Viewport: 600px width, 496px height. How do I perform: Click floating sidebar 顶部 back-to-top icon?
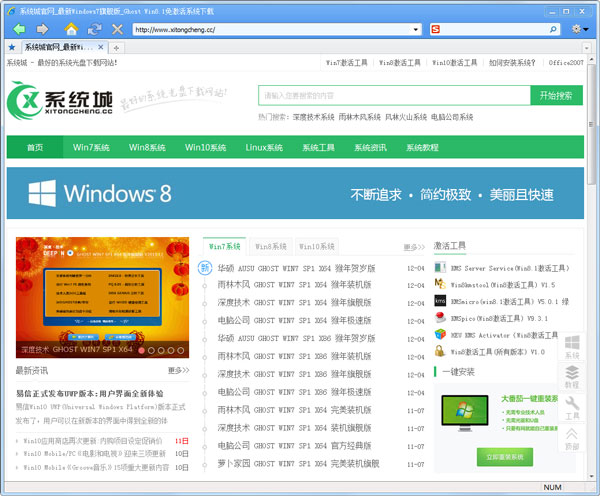tap(572, 439)
